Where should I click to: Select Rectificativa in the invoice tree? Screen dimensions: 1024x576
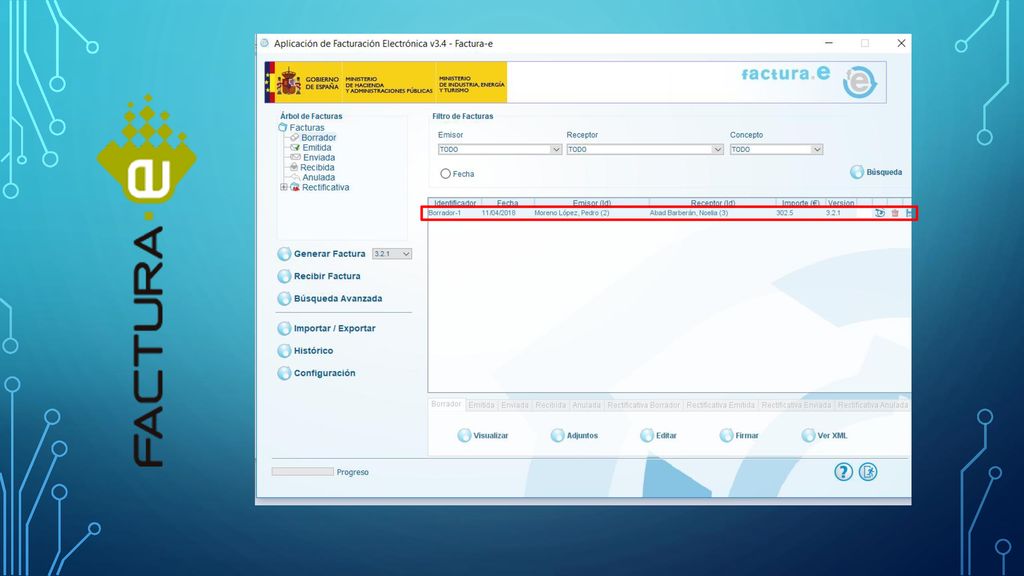tap(325, 187)
